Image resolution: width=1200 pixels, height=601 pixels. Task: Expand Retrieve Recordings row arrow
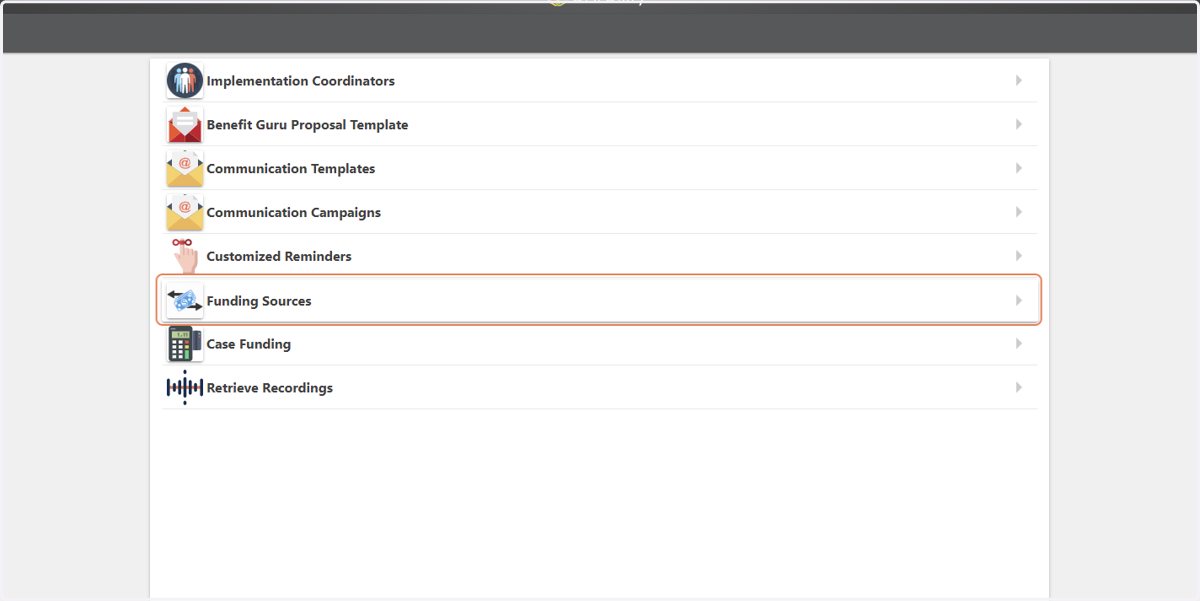1019,387
